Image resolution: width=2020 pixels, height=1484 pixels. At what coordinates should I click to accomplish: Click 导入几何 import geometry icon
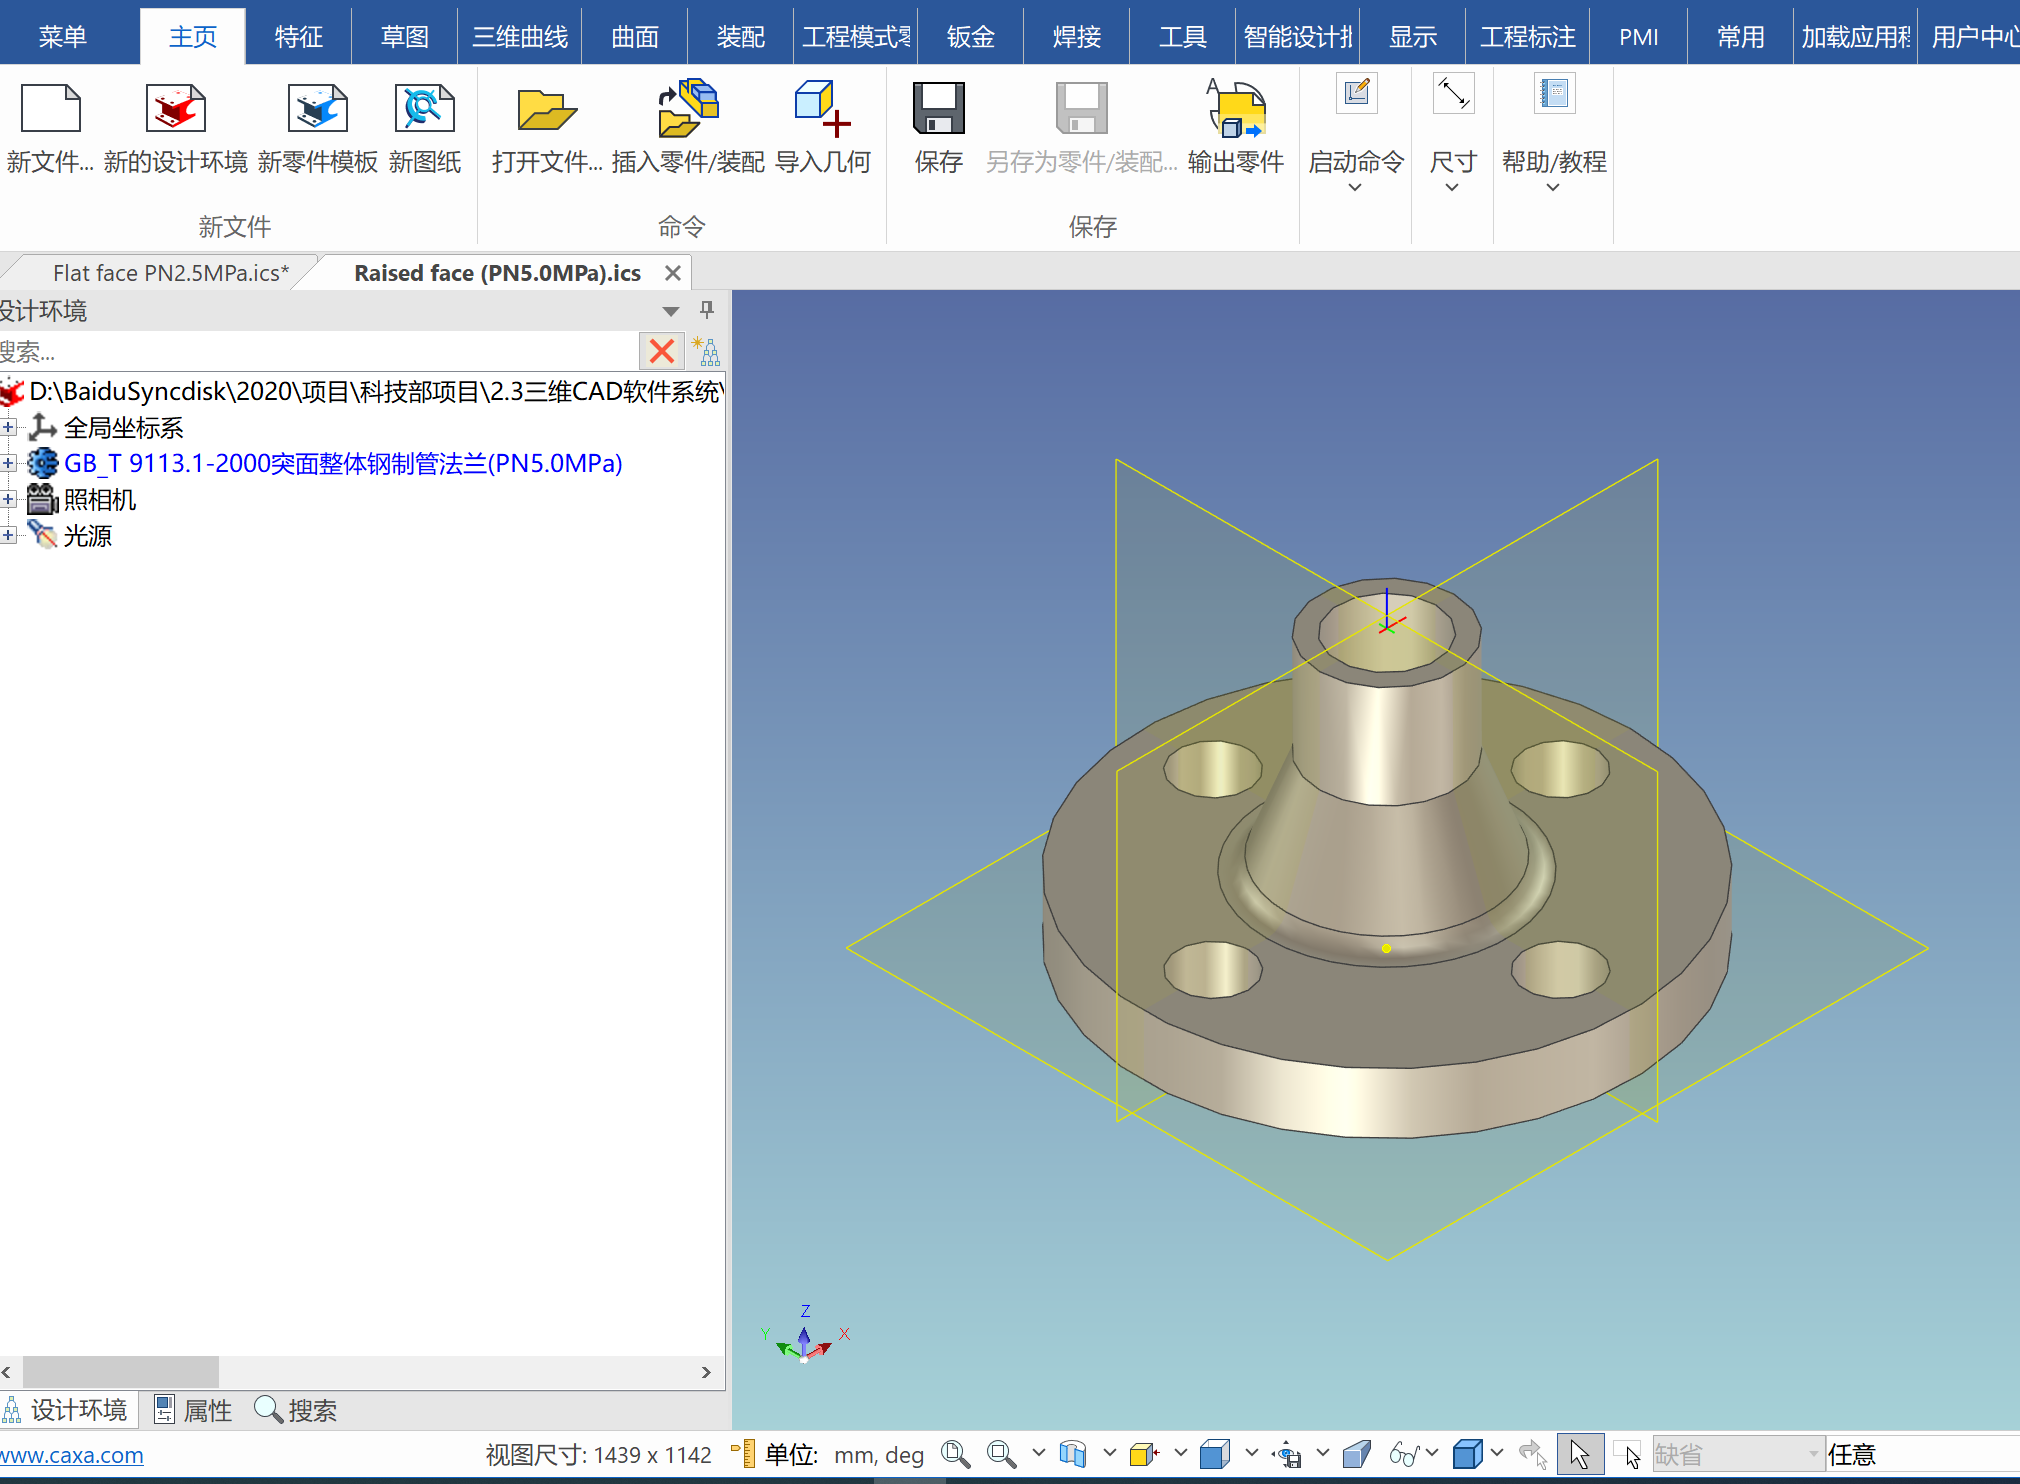click(x=822, y=110)
